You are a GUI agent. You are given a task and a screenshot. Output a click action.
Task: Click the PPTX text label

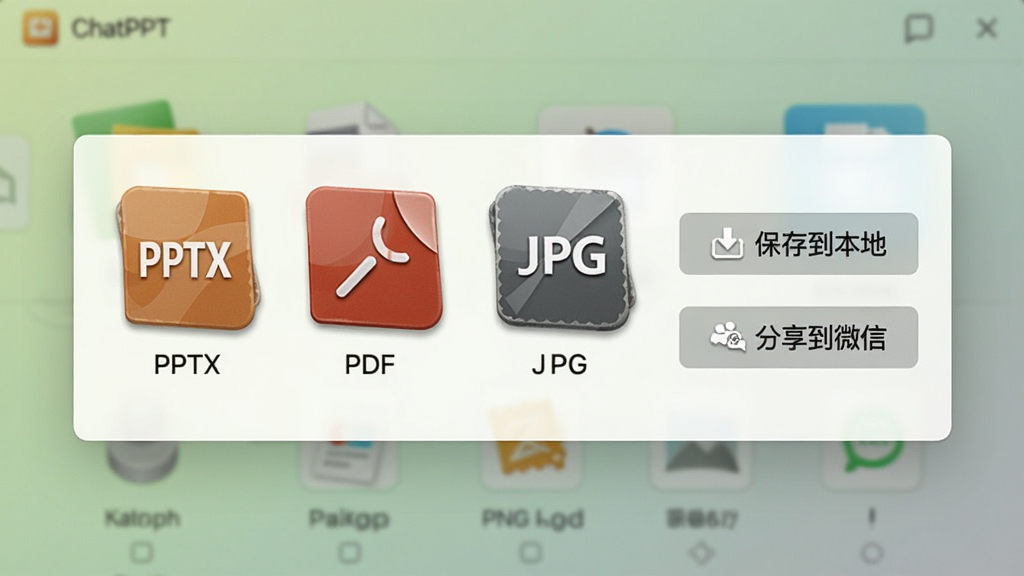click(x=187, y=364)
